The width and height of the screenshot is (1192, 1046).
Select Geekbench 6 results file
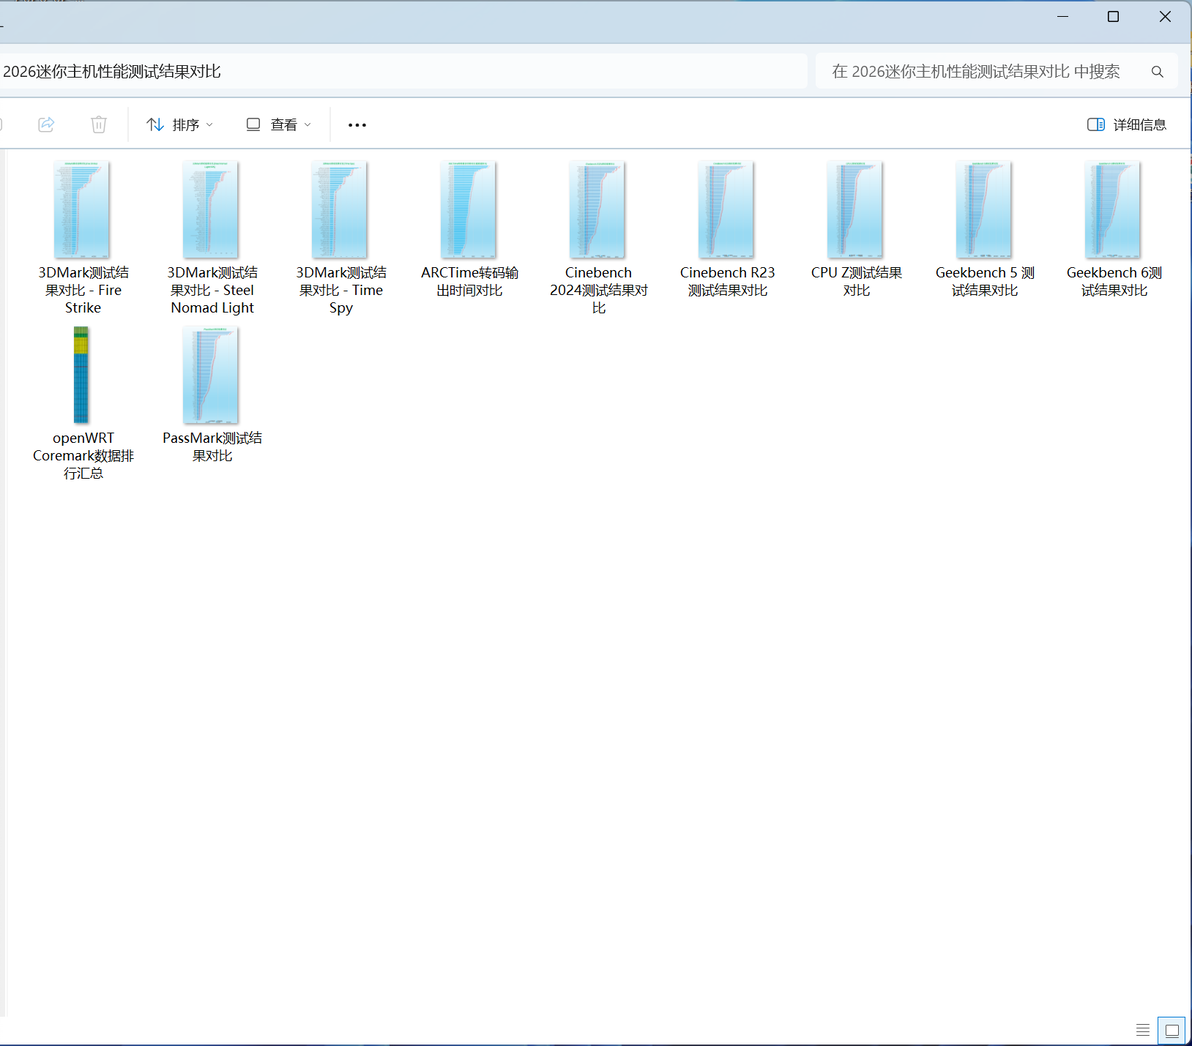click(1114, 230)
